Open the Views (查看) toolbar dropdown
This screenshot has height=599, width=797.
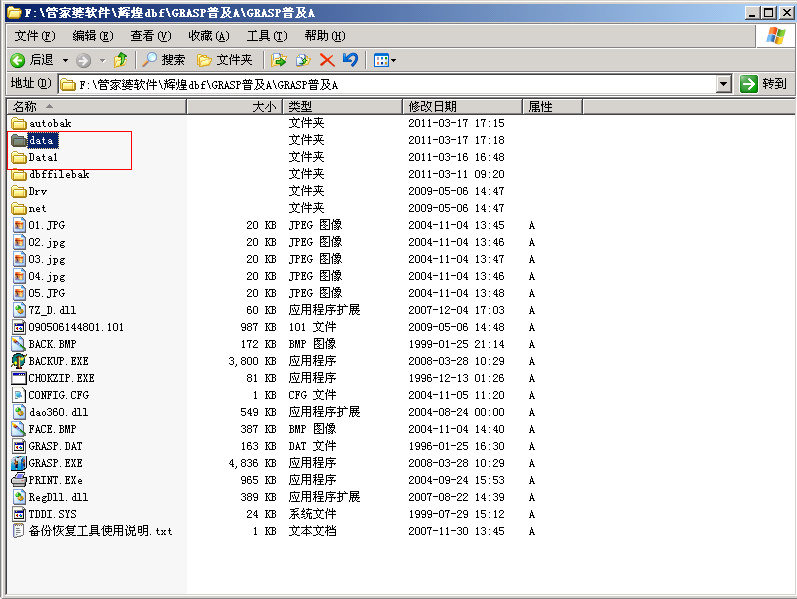click(384, 60)
